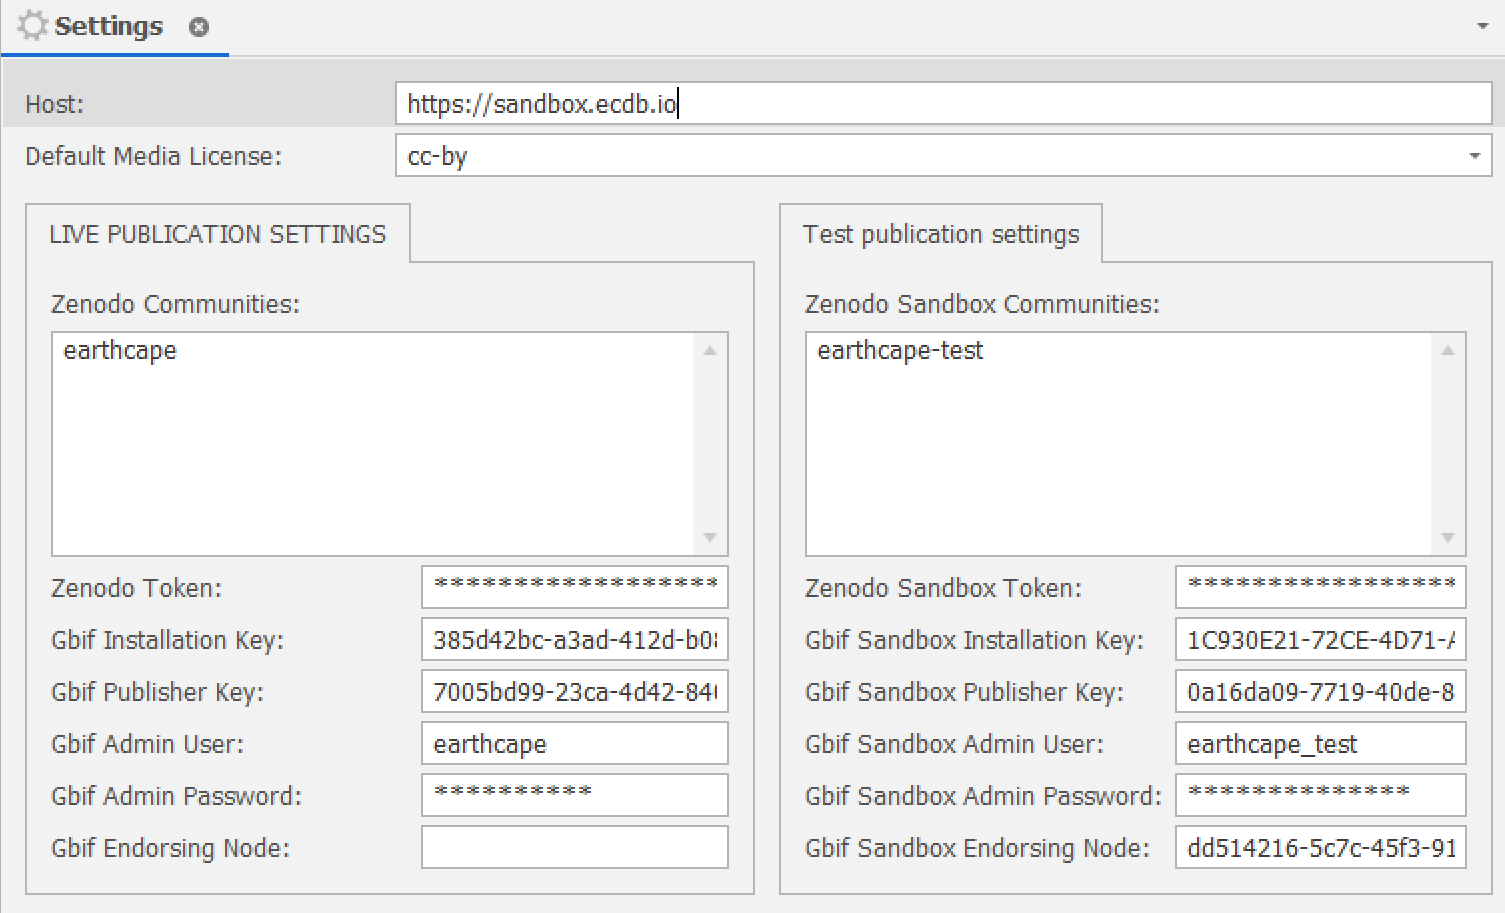Focus the Gbif Installation Key field

pos(575,640)
